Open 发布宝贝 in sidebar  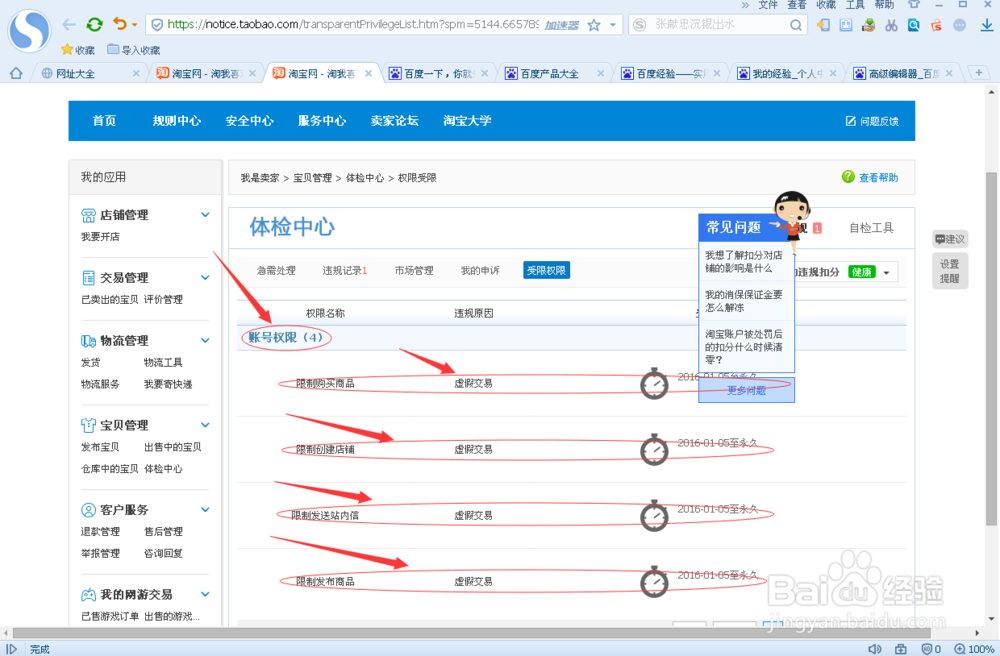point(100,447)
